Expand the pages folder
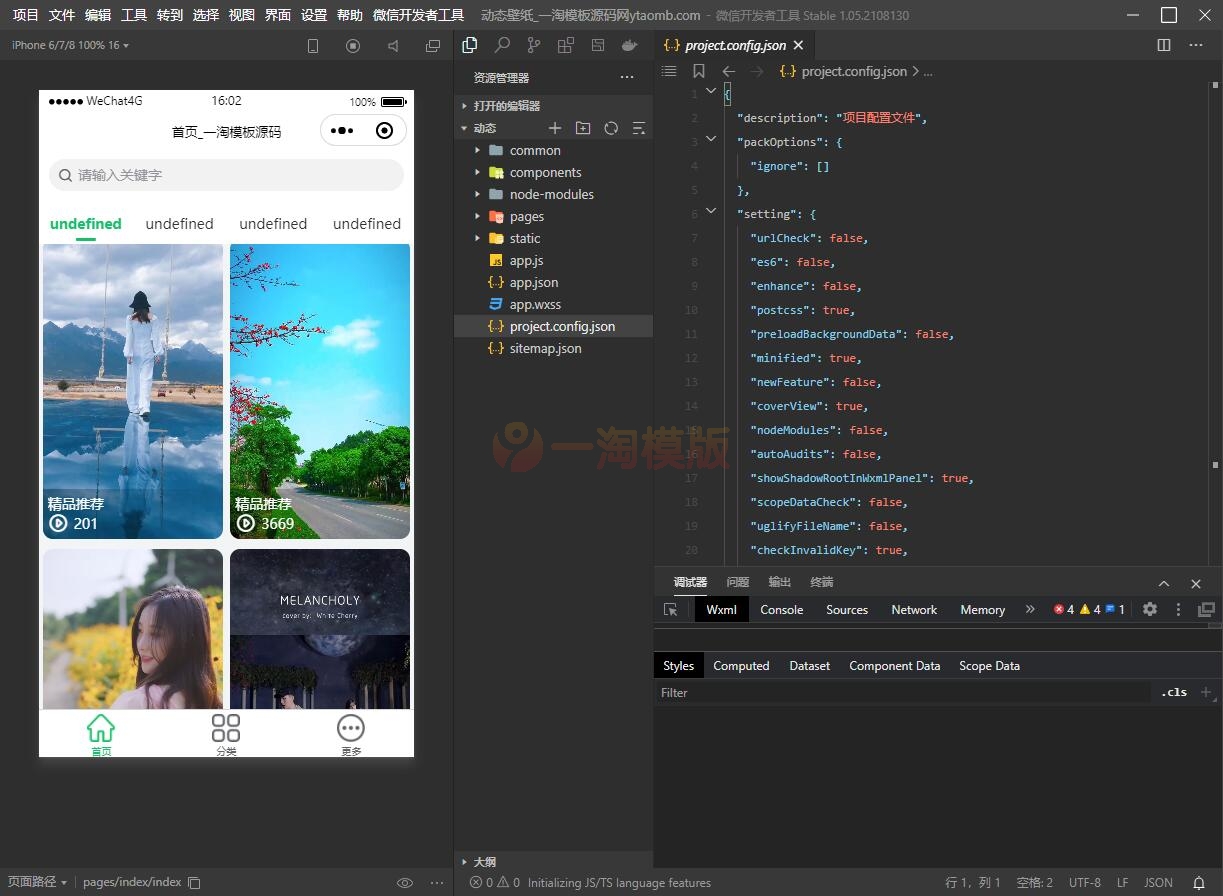This screenshot has height=896, width=1223. (x=526, y=216)
